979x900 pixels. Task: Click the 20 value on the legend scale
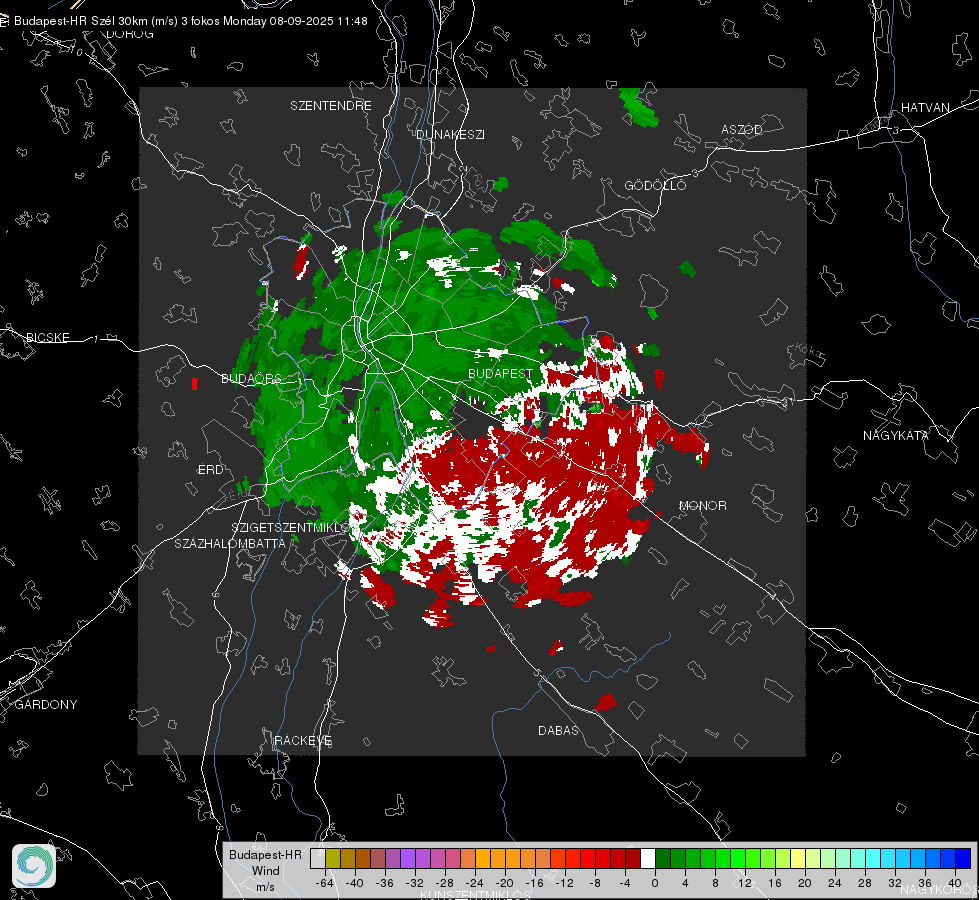804,883
